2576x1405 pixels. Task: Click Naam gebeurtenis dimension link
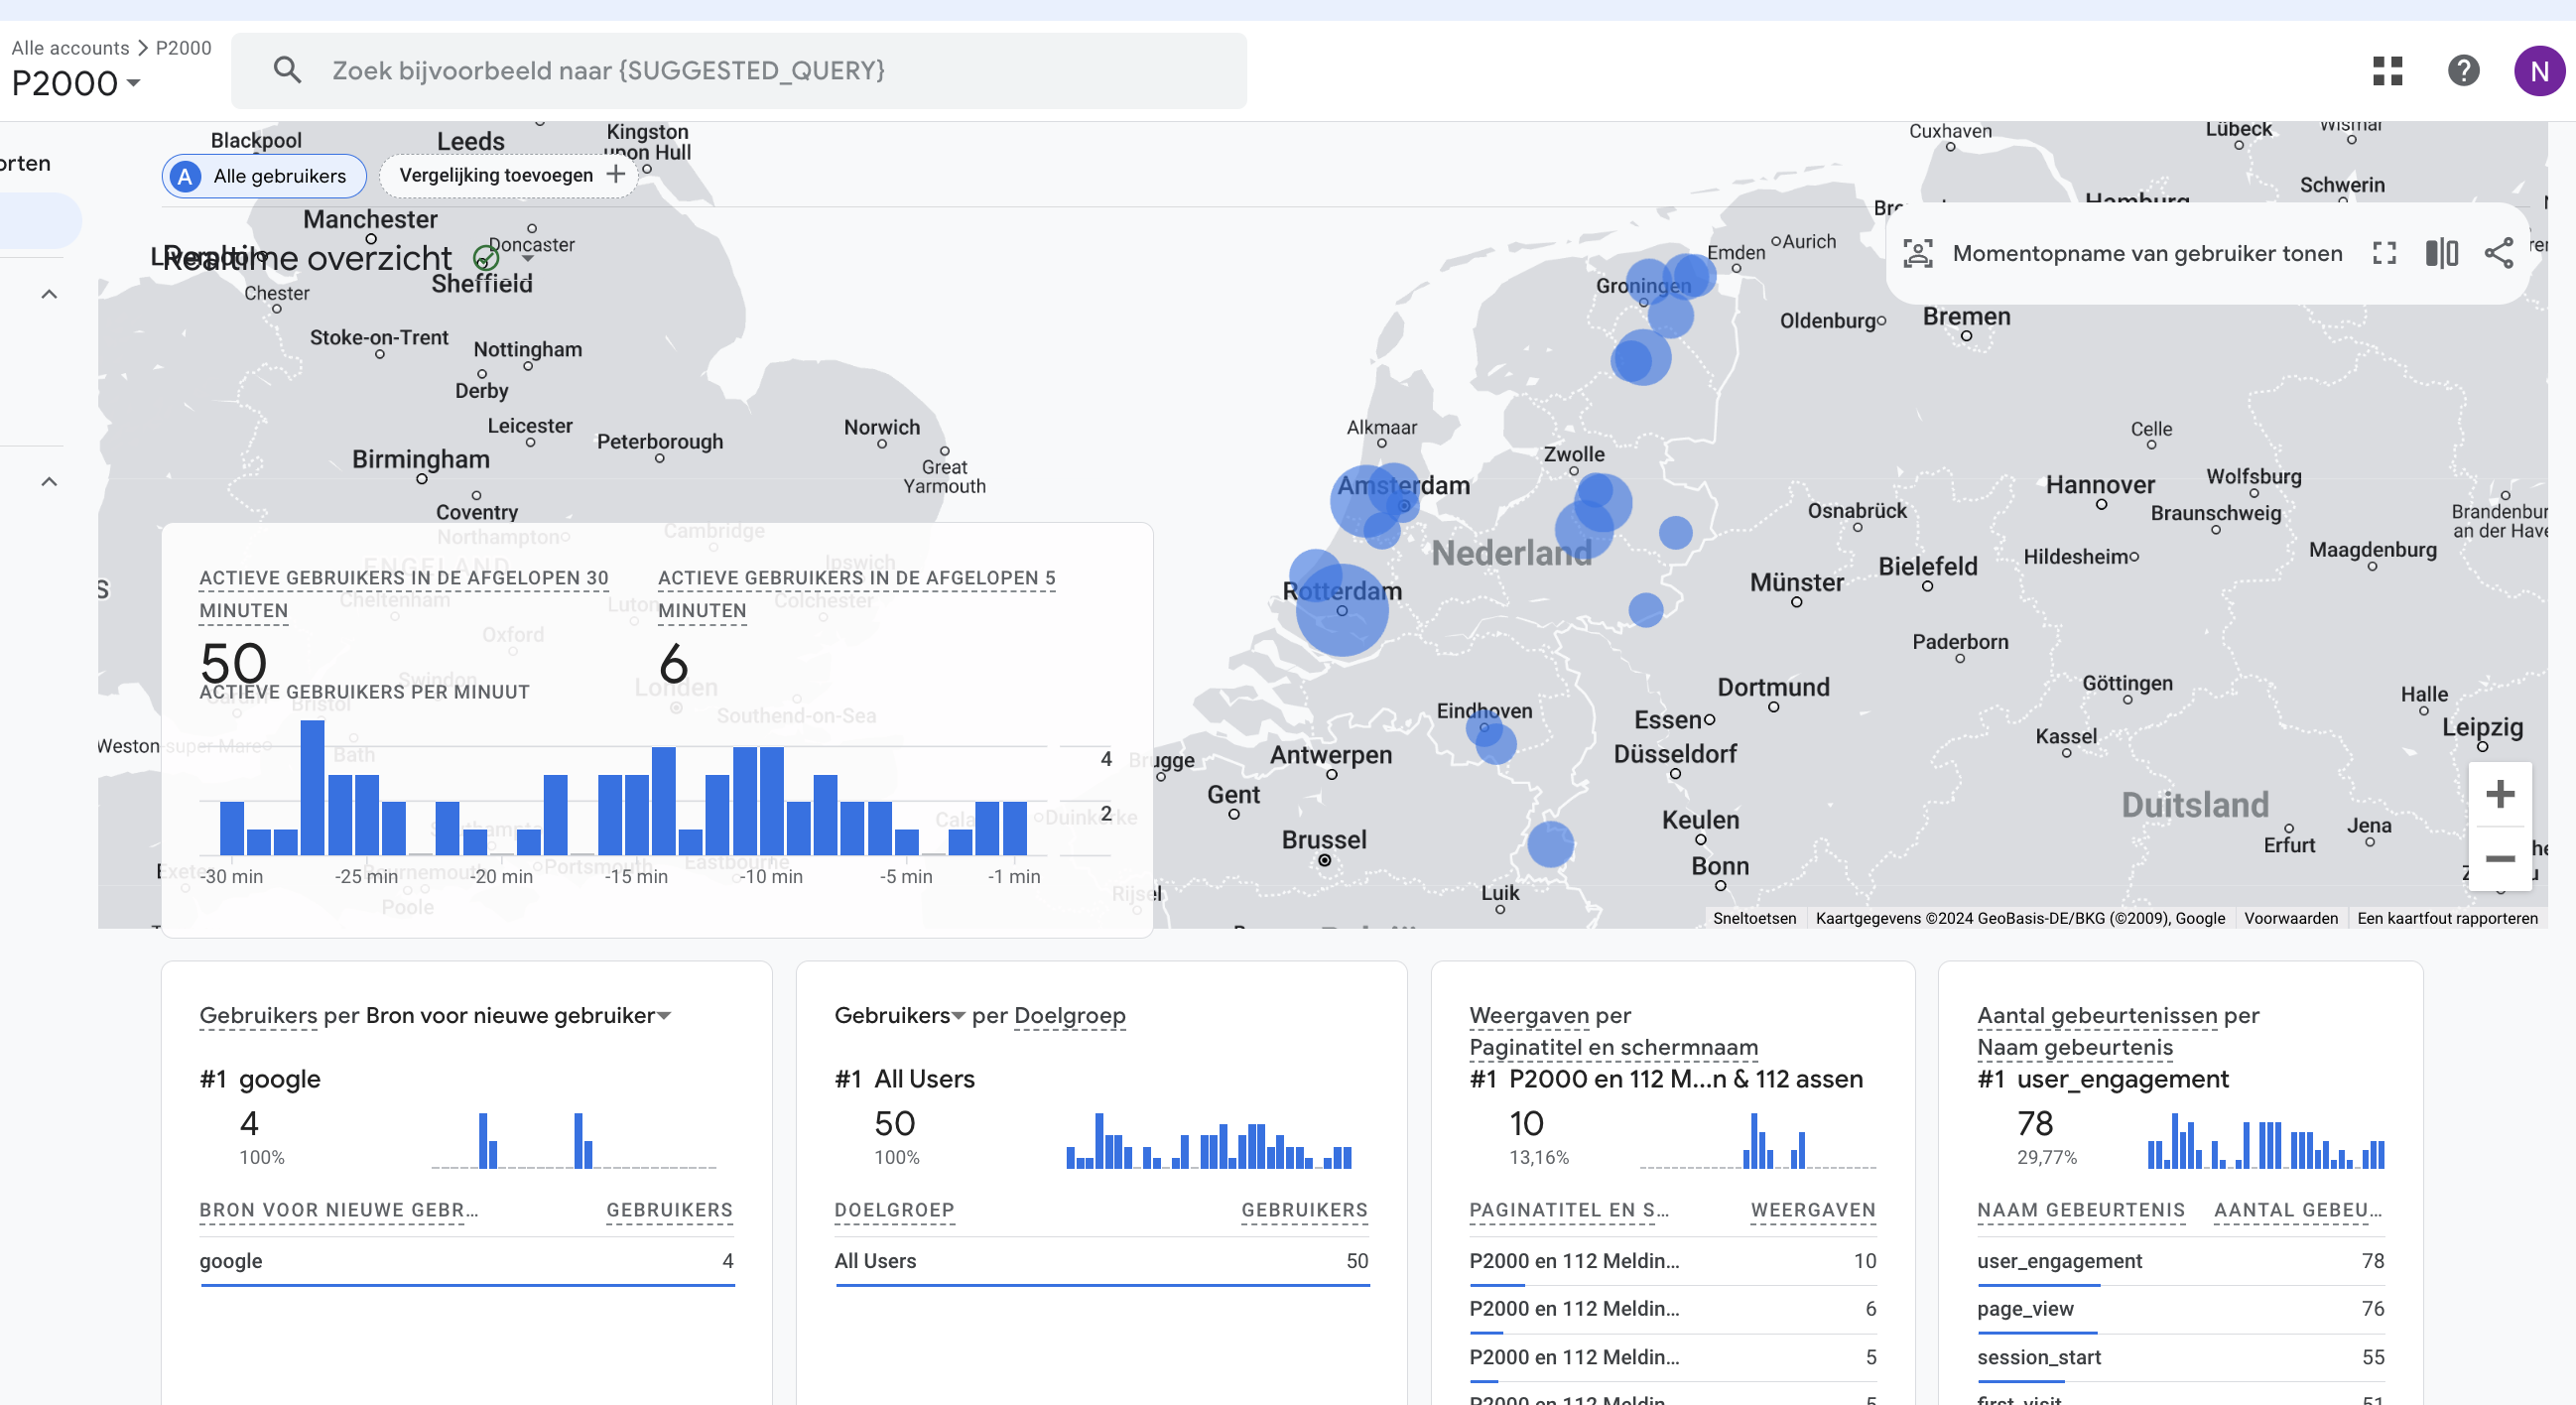pos(2074,1047)
